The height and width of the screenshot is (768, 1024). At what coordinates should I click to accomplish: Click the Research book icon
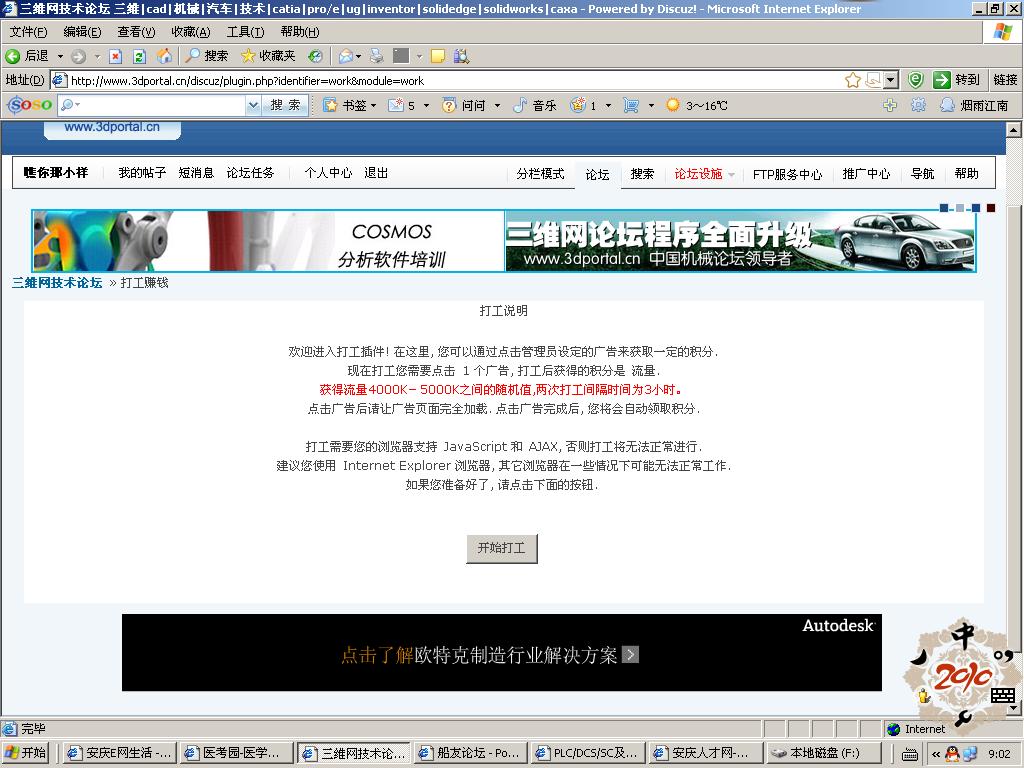tap(461, 56)
